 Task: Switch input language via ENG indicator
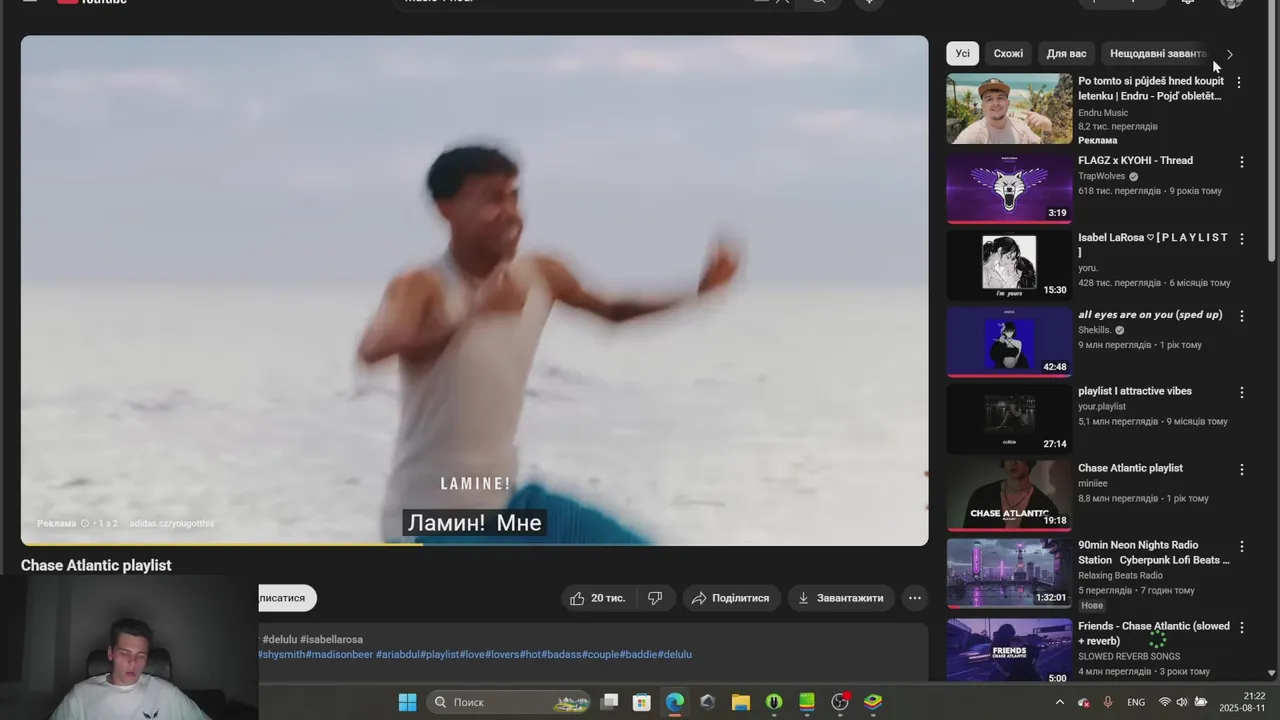(1136, 702)
